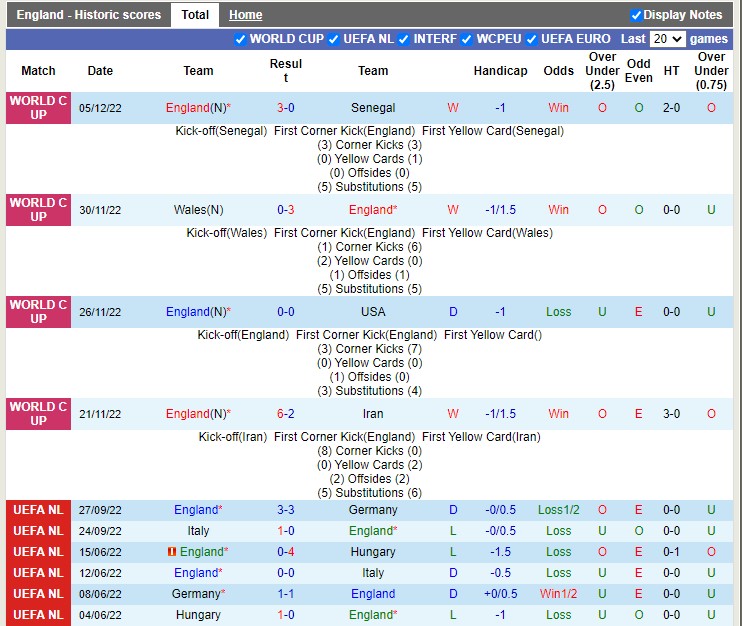
Task: Click HT score 3-0 on Iran row
Action: pos(671,414)
